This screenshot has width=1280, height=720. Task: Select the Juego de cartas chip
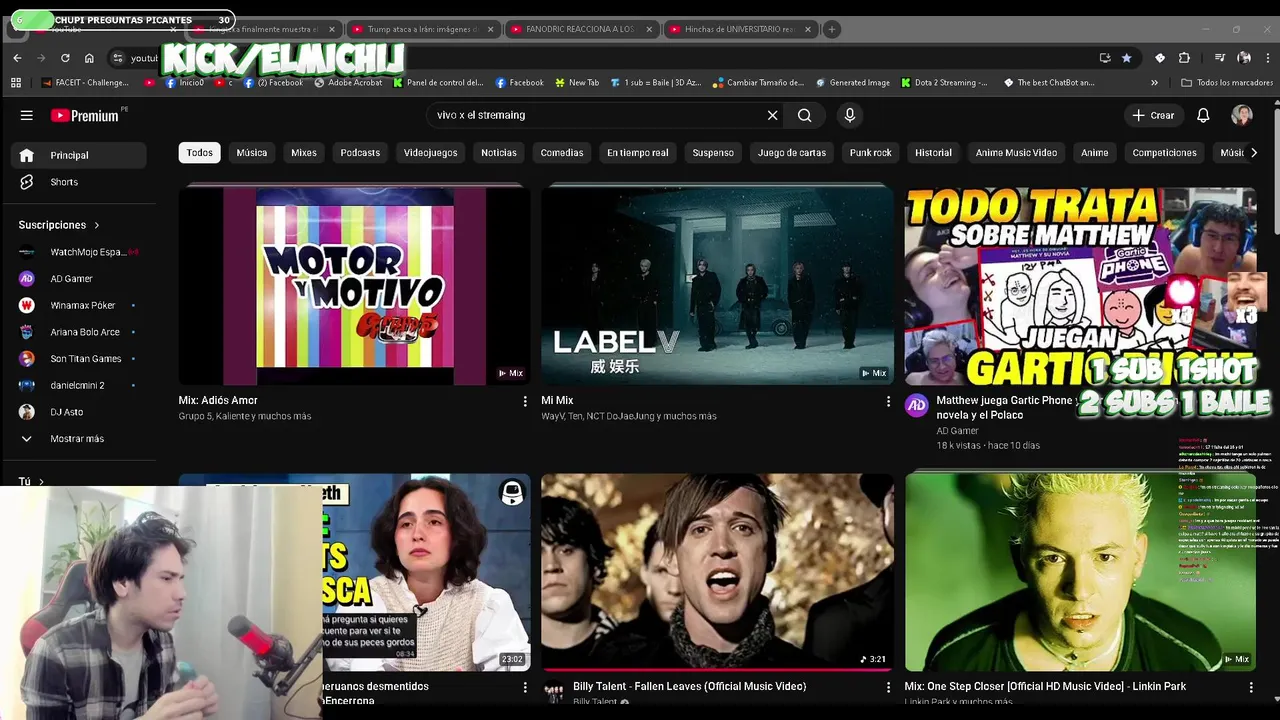coord(792,153)
